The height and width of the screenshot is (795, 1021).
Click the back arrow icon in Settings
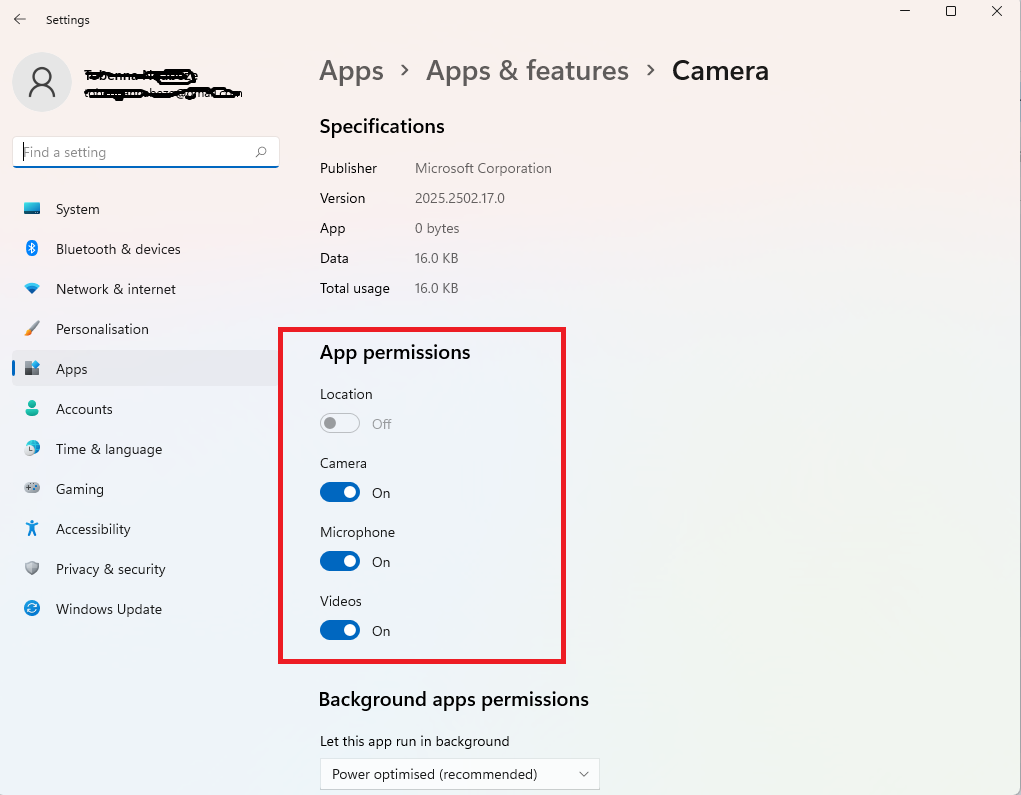click(x=20, y=19)
